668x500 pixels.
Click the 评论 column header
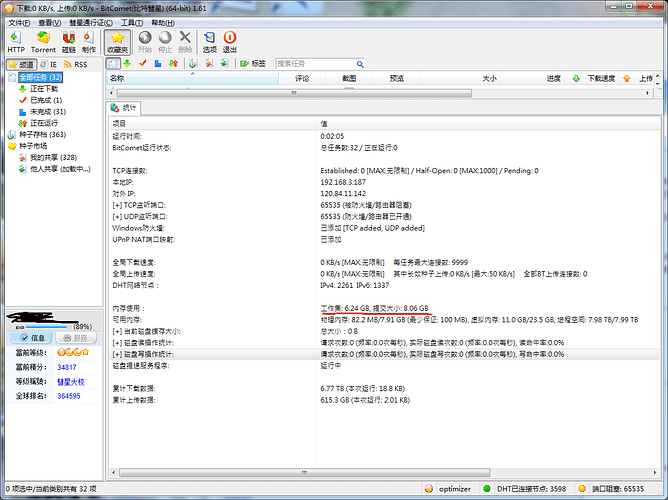point(302,78)
